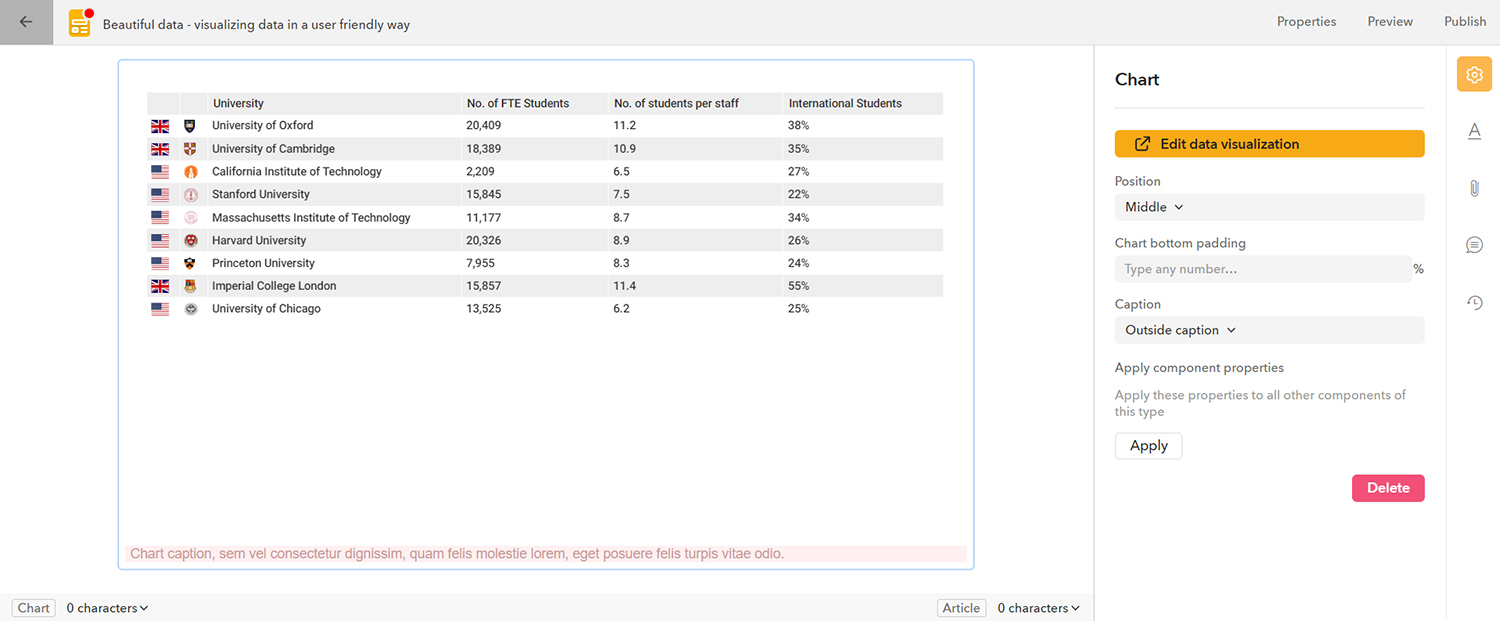1500x621 pixels.
Task: Click the Stanford University seal icon
Action: [x=191, y=195]
